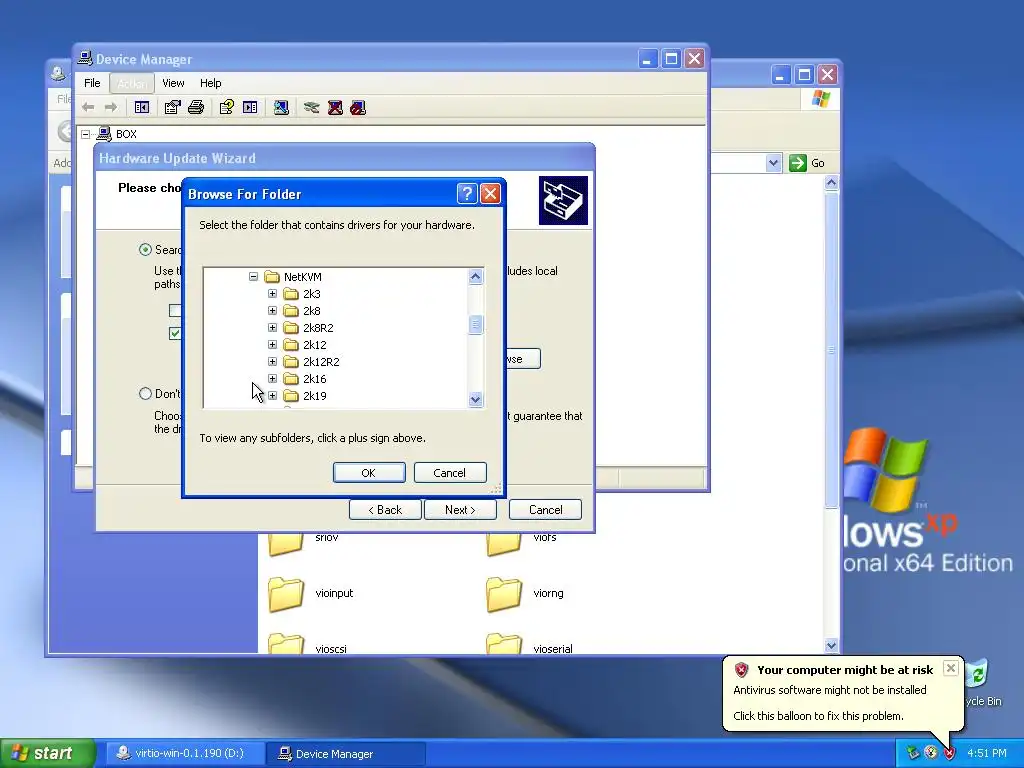Image resolution: width=1024 pixels, height=768 pixels.
Task: Open the File menu in Device Manager
Action: (x=92, y=83)
